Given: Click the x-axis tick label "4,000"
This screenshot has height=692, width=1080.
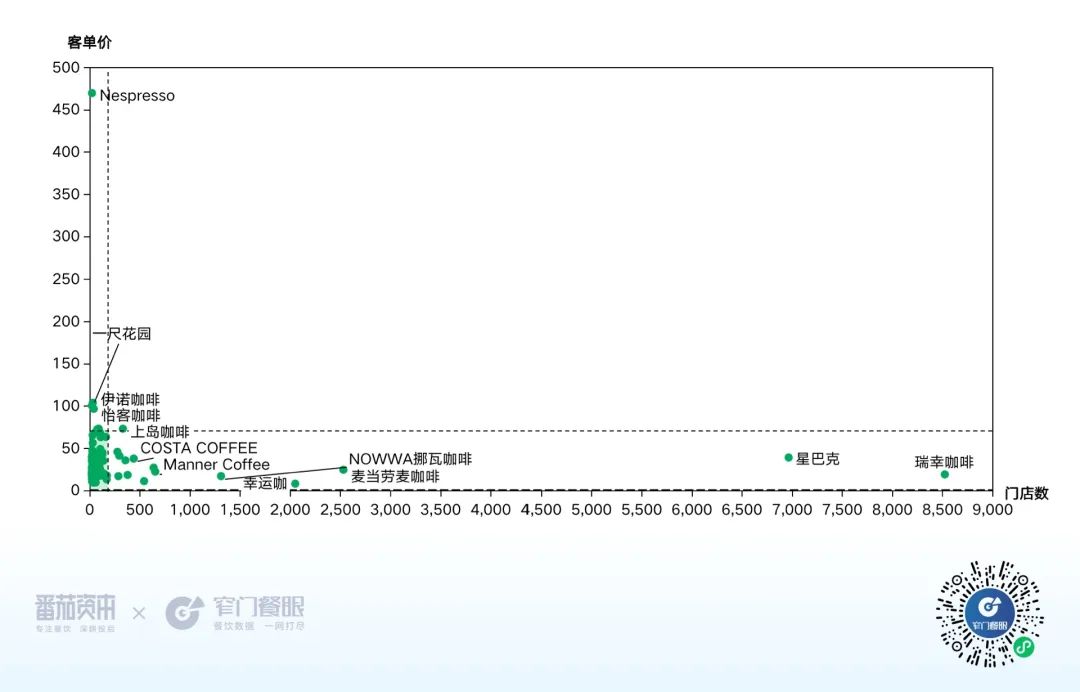Looking at the screenshot, I should click(x=491, y=510).
